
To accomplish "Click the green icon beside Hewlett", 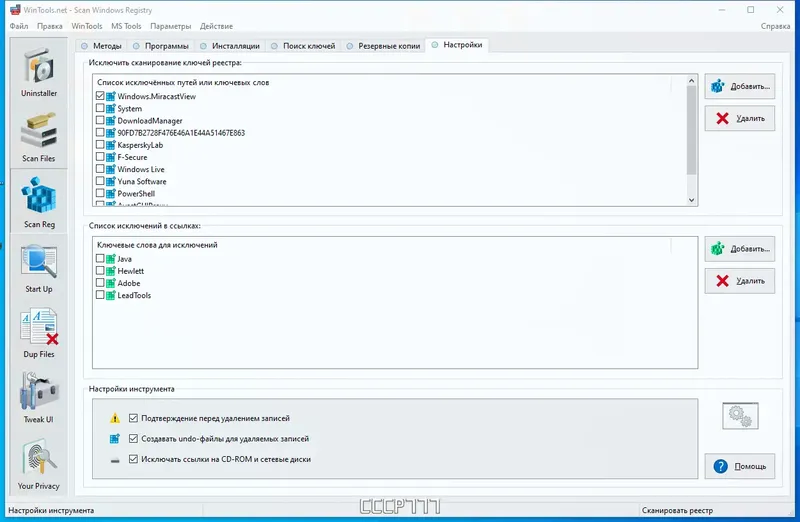I will [111, 271].
